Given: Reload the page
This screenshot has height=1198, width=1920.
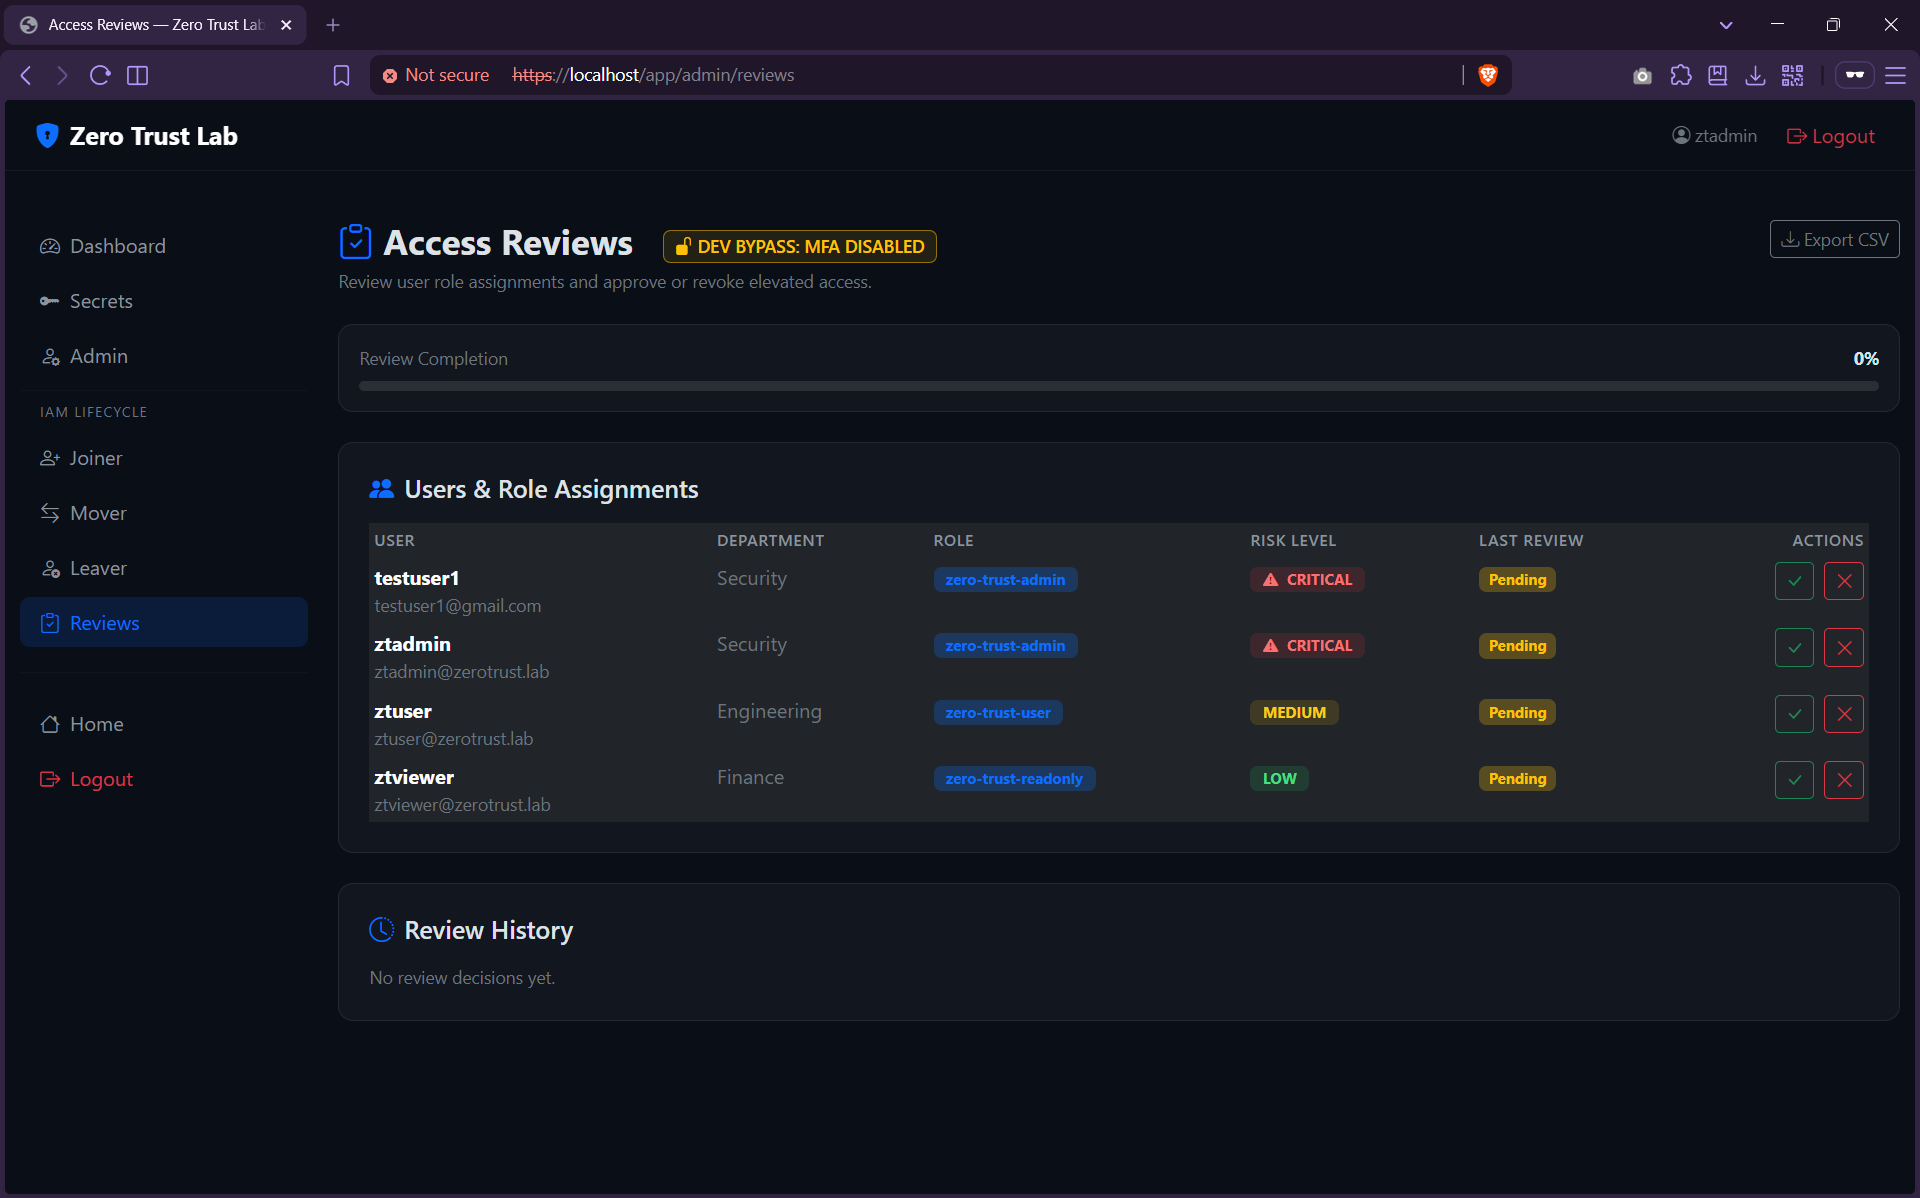Looking at the screenshot, I should coord(100,75).
